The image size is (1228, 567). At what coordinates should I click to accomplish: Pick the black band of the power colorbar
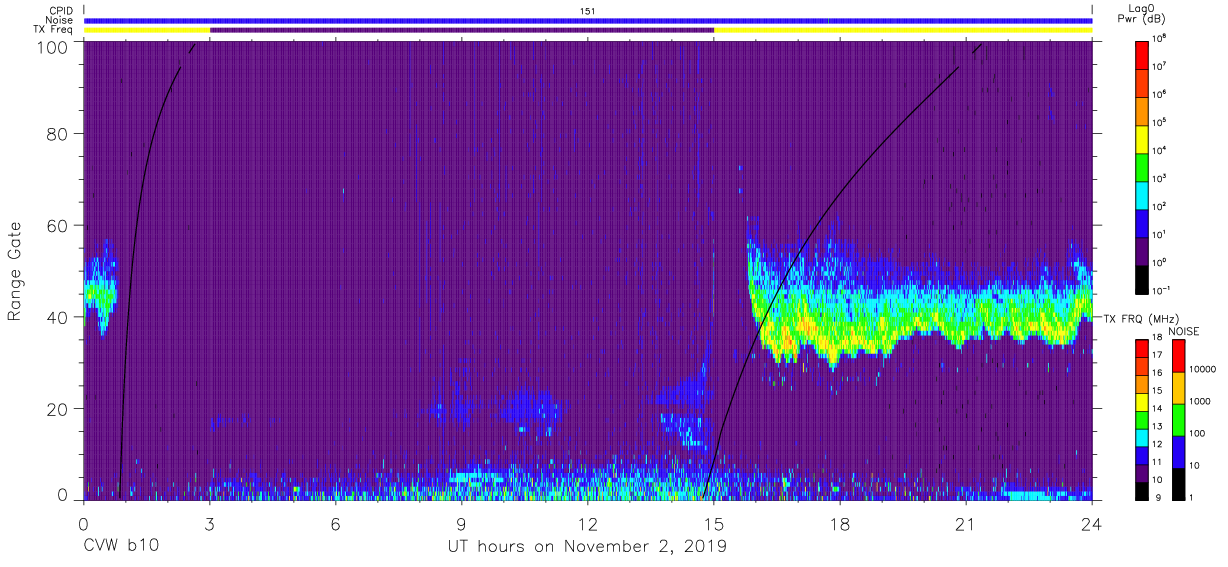[1142, 278]
